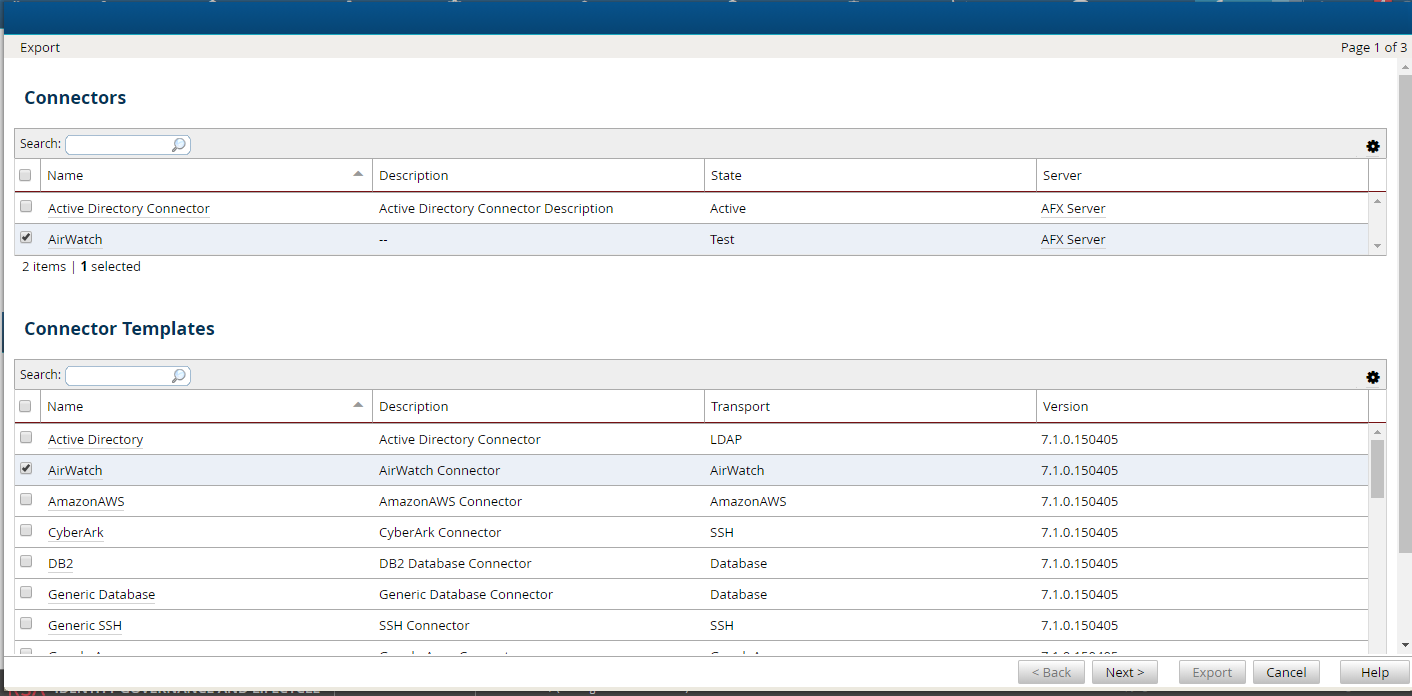Open Connectors table settings gear icon
Screen dimensions: 1412x696
tap(1373, 146)
